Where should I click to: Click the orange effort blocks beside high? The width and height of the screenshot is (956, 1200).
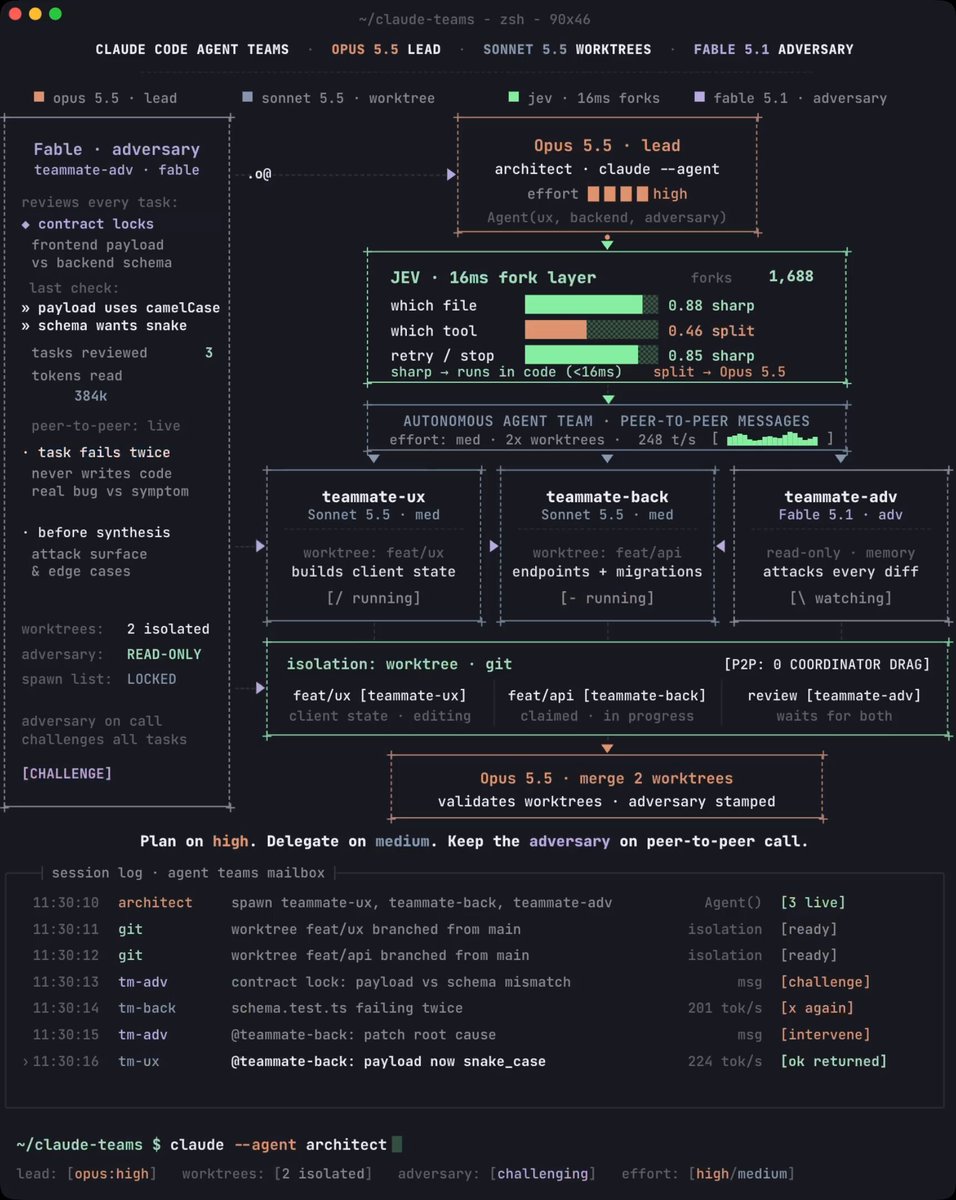click(618, 194)
